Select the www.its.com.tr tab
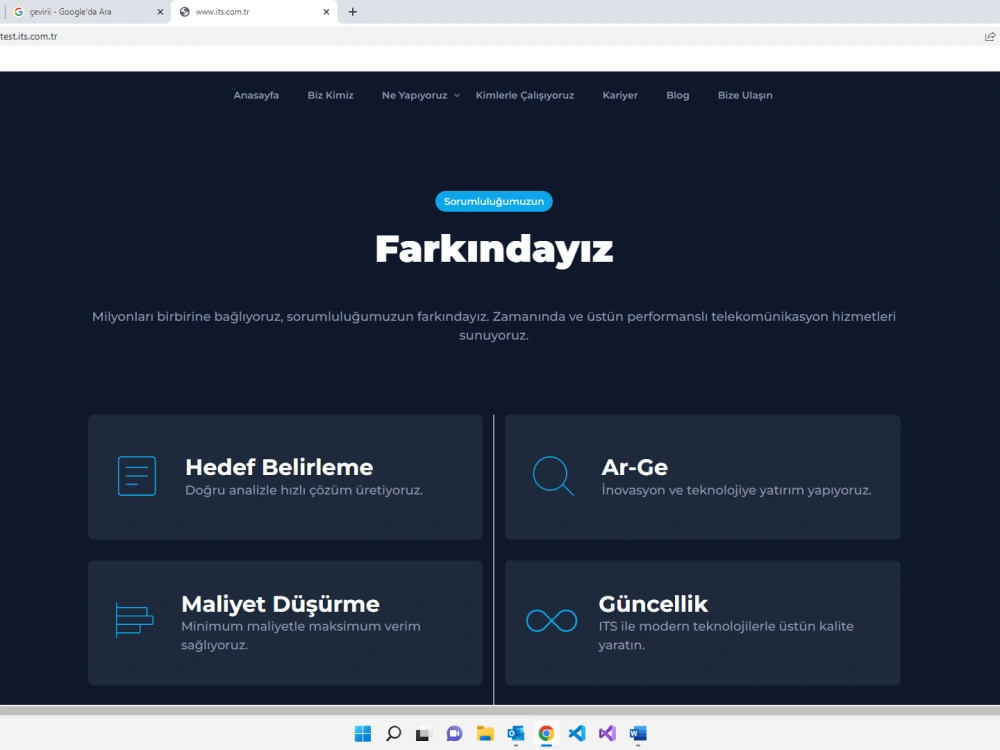The width and height of the screenshot is (1000, 750). (254, 11)
